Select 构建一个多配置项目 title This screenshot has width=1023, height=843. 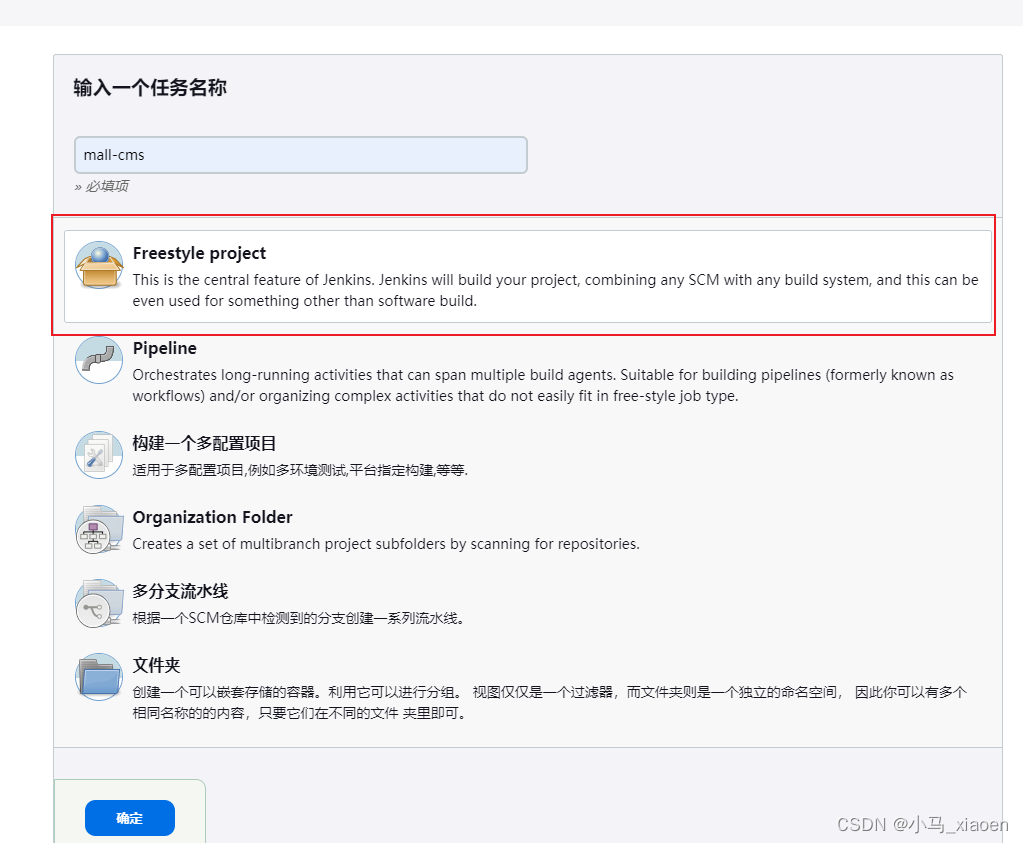204,444
